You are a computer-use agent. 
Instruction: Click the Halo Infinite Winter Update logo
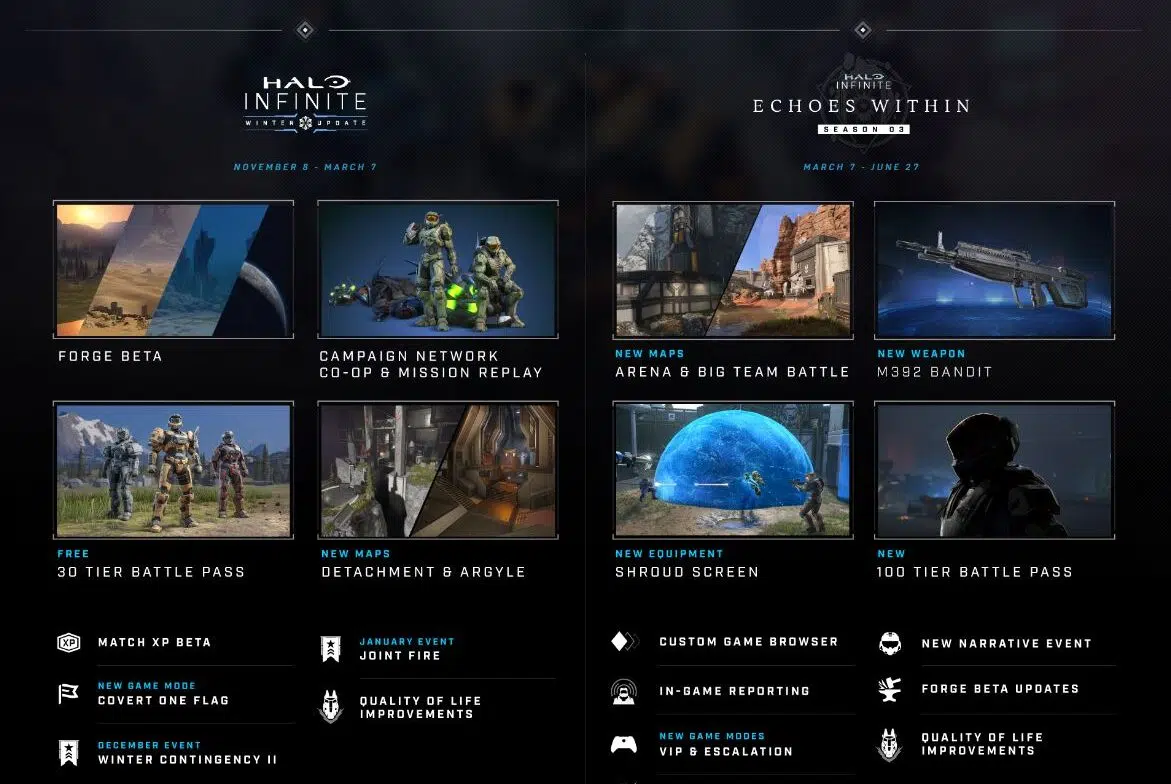(x=305, y=102)
